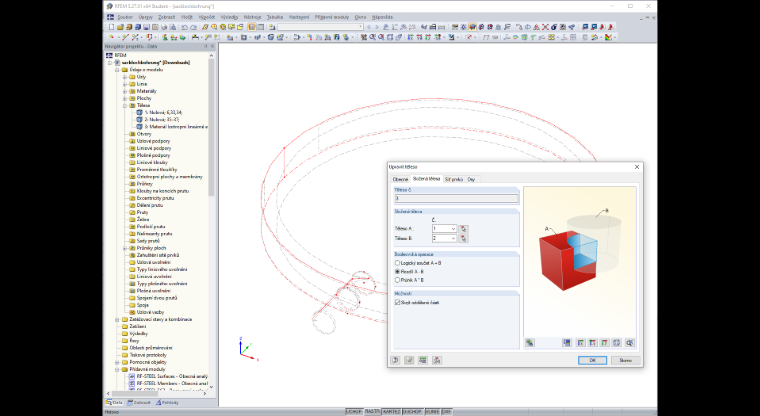Click the green icon below preview image left
The image size is (760, 416).
(x=530, y=343)
